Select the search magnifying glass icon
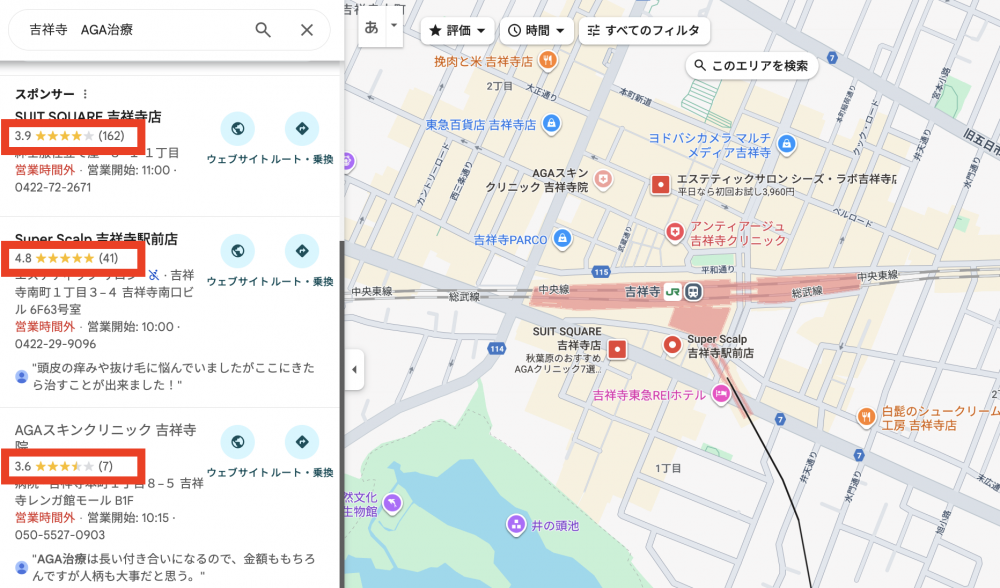The image size is (1000, 588). click(262, 30)
